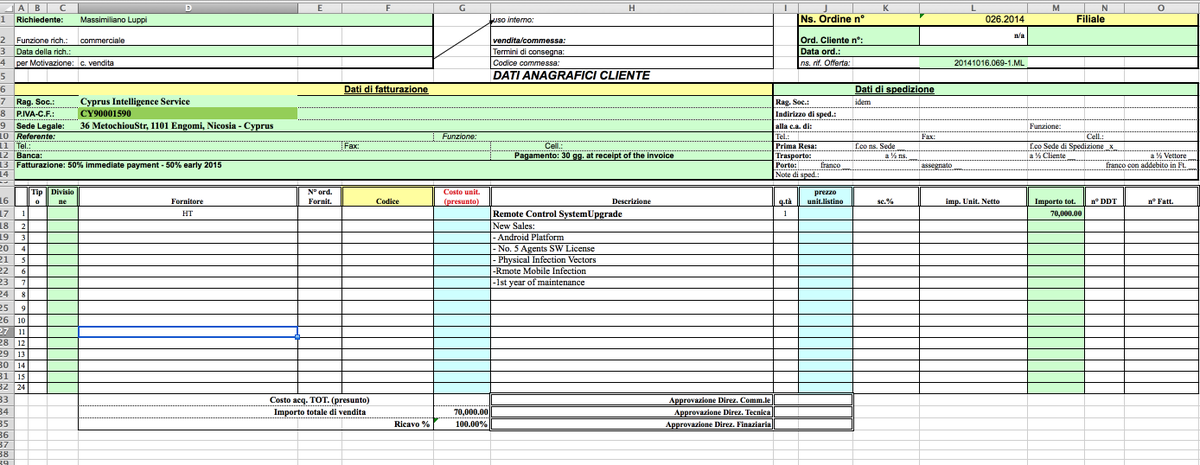Click 'Codice commessa:' cell

pyautogui.click(x=632, y=62)
